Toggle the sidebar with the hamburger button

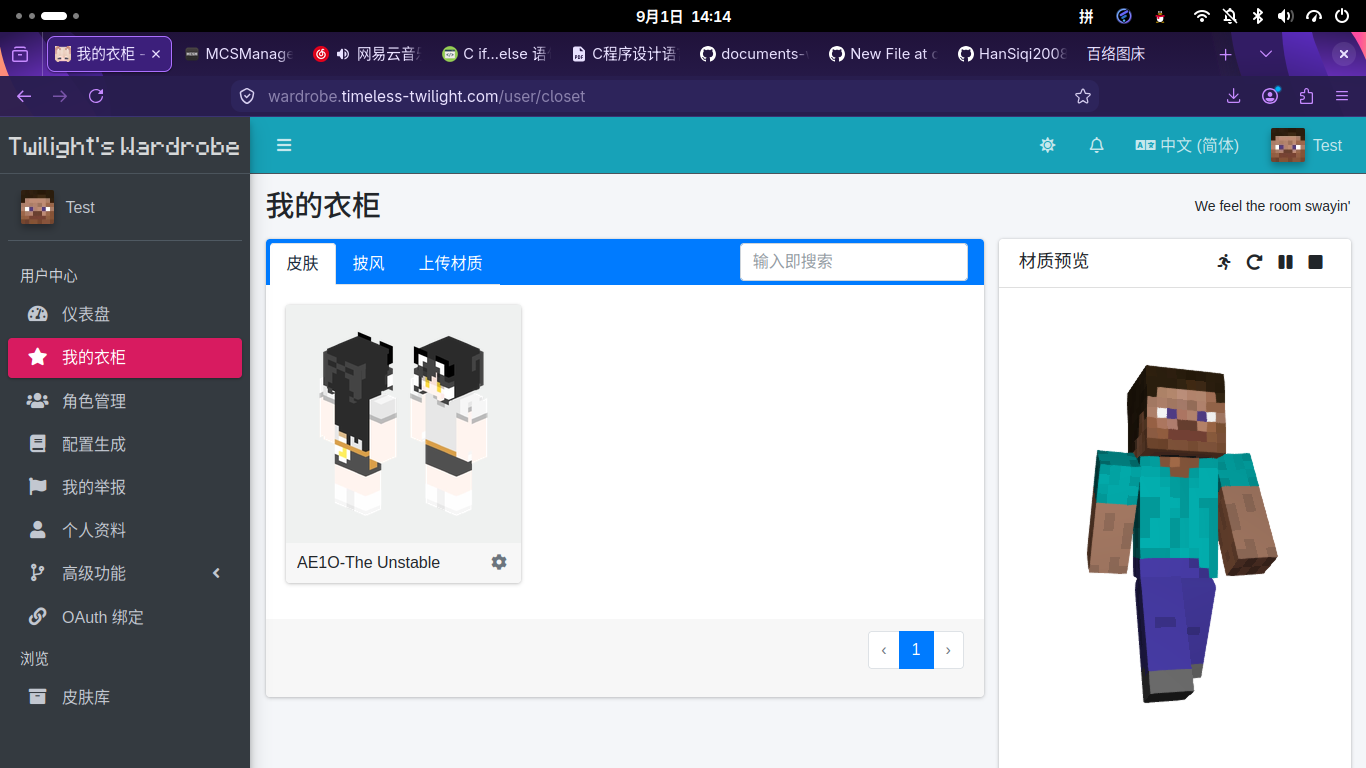tap(284, 145)
